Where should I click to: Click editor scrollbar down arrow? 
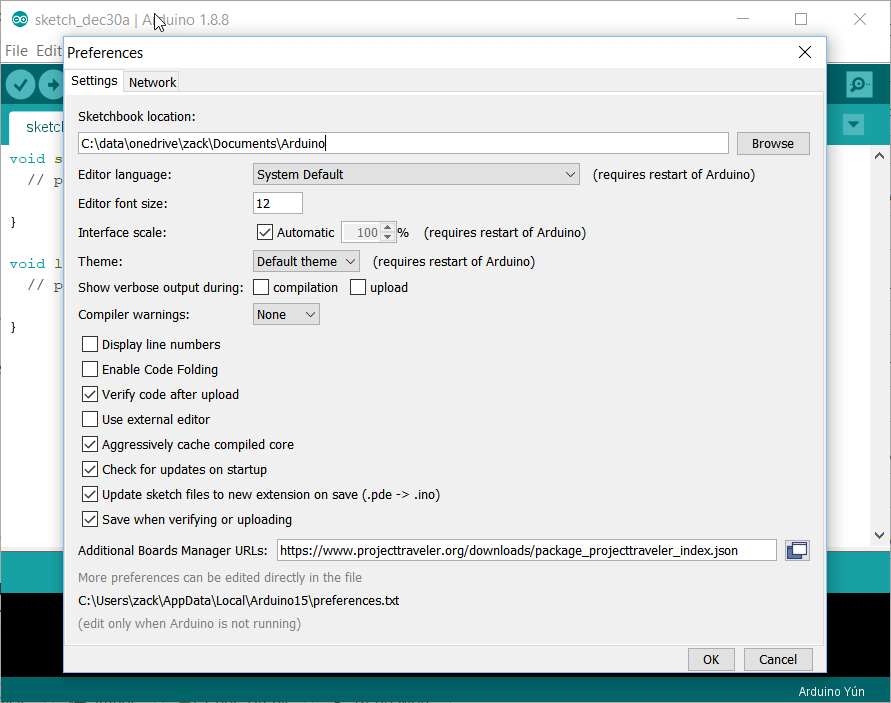[x=879, y=535]
